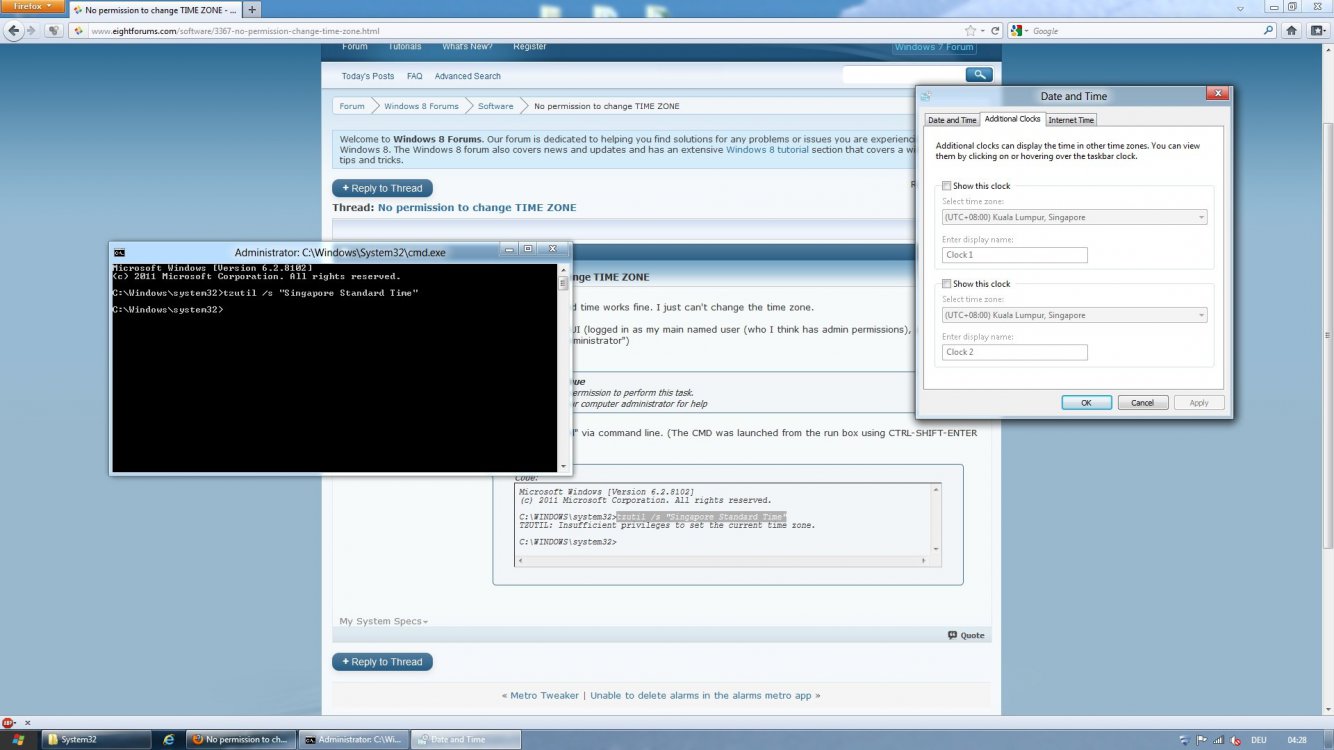Click the 'Clock 1' display name field
Viewport: 1334px width, 750px height.
(x=1015, y=255)
